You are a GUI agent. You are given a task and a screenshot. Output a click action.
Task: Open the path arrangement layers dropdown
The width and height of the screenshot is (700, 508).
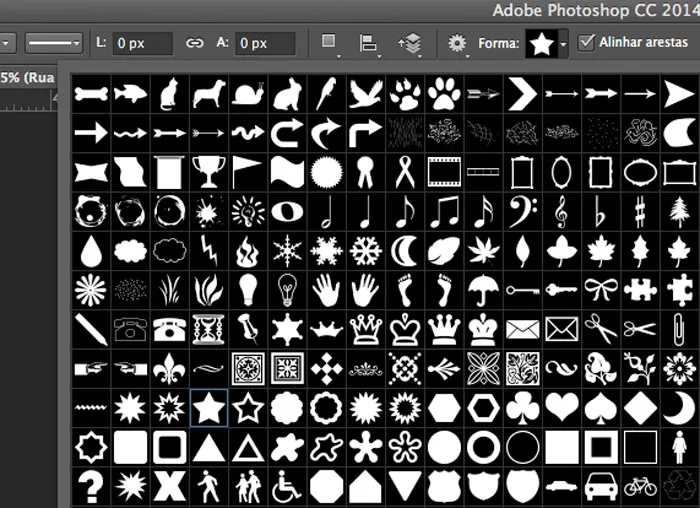coord(410,44)
